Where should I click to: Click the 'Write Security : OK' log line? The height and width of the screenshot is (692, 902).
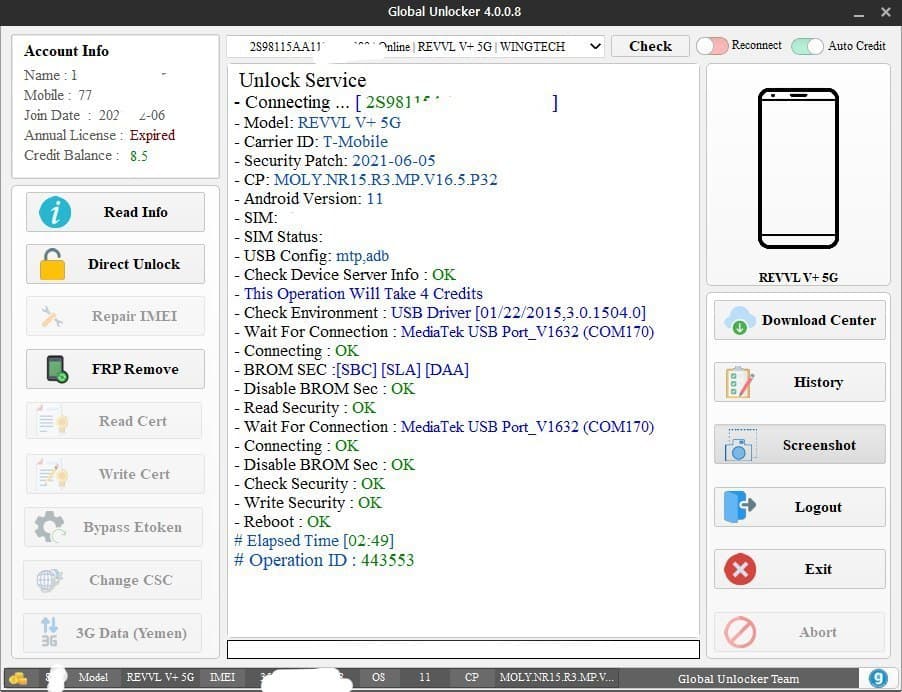coord(308,503)
